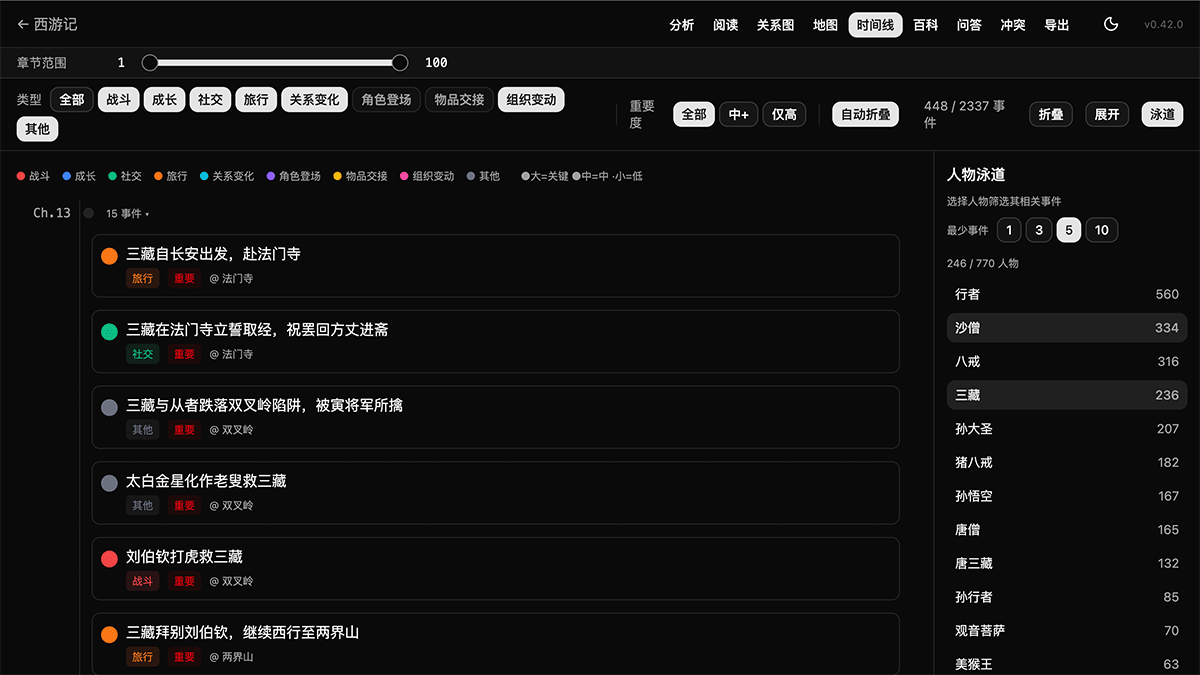
Task: Switch importance filter to 中+
Action: [x=738, y=114]
